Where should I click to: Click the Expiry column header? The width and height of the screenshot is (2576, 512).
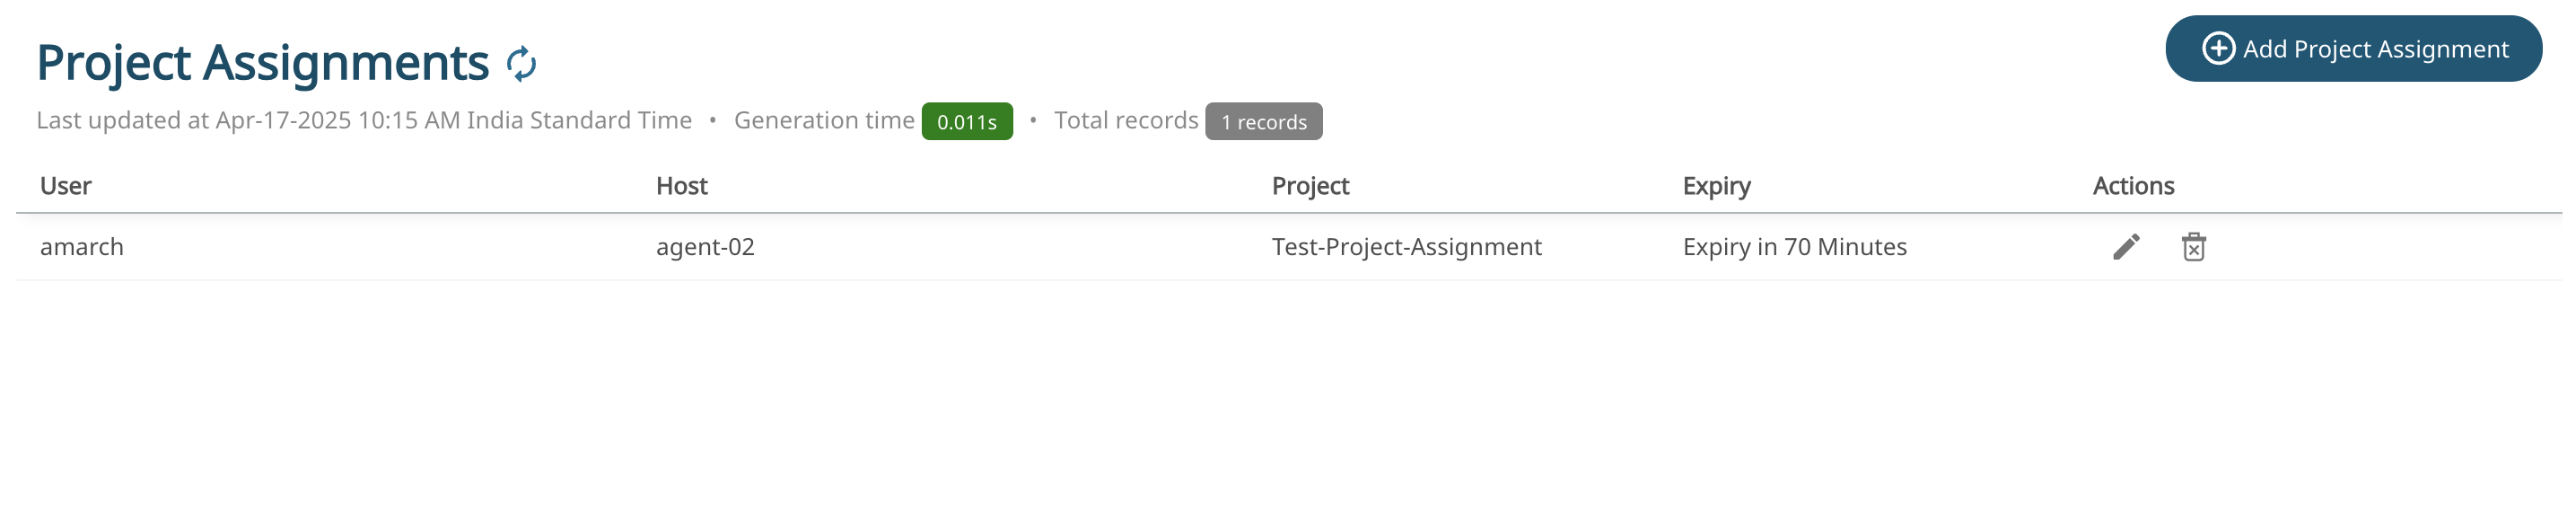click(x=1716, y=186)
